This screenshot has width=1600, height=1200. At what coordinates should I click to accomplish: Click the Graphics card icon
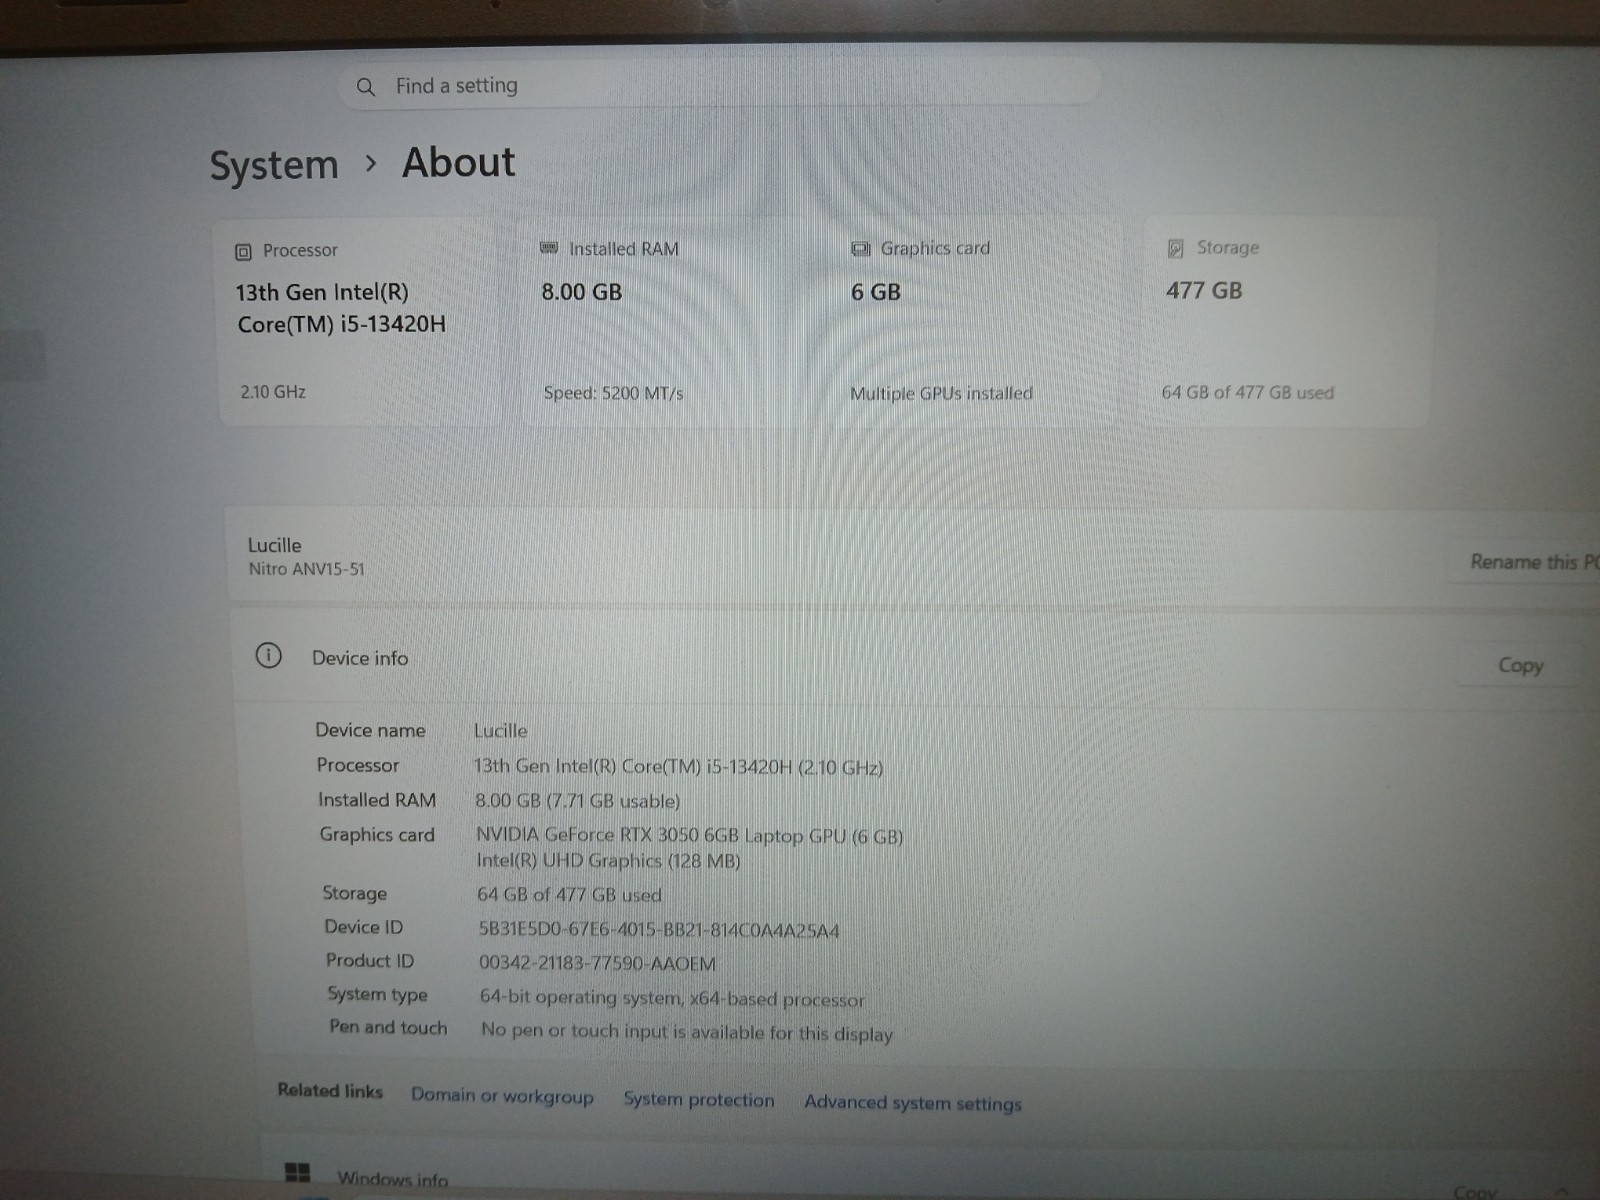[x=860, y=248]
